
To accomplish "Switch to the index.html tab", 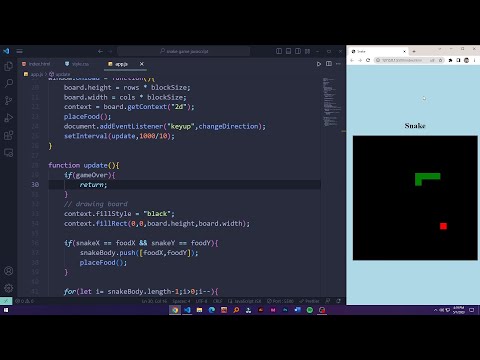I will (x=36, y=64).
